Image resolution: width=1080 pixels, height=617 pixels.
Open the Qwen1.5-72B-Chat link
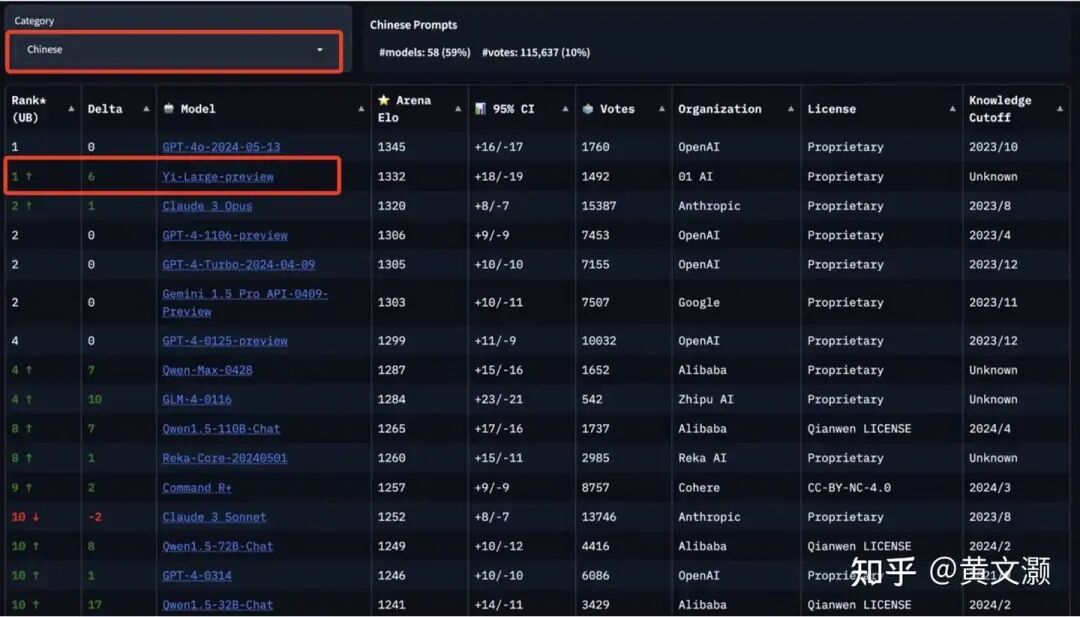click(218, 546)
